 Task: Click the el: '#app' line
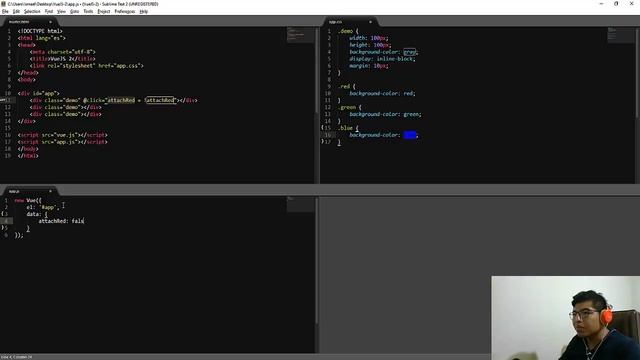coord(43,207)
